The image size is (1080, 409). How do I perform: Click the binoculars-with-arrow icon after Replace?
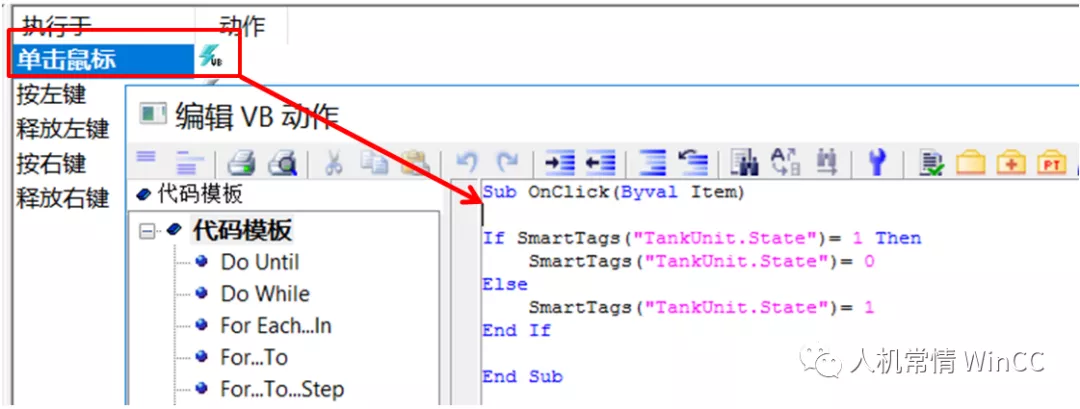tap(826, 163)
